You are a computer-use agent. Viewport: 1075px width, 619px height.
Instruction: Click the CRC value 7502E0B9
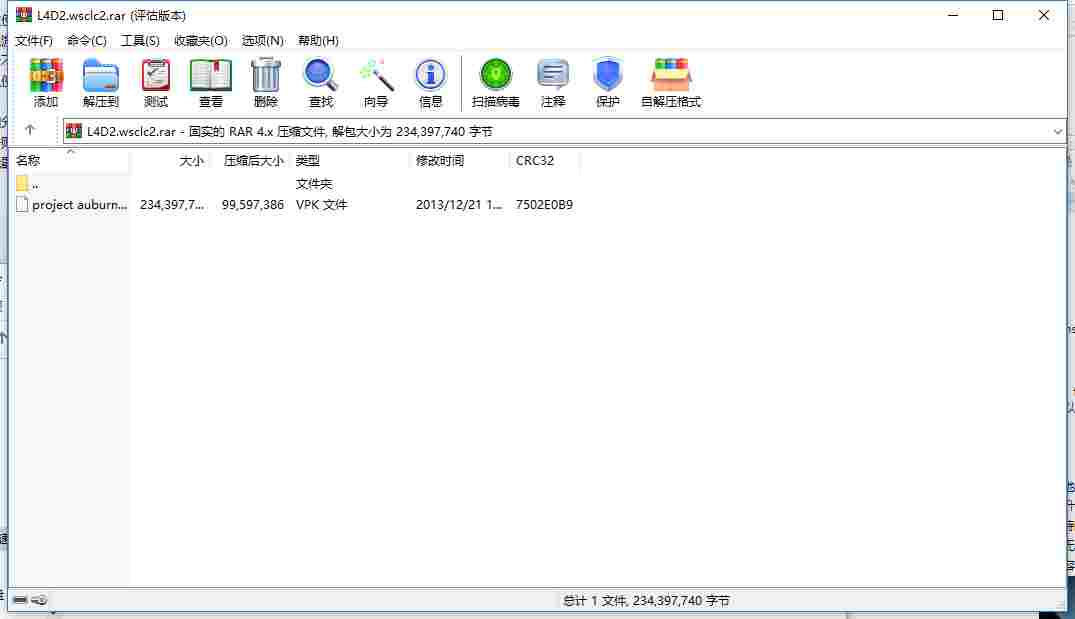pyautogui.click(x=544, y=204)
